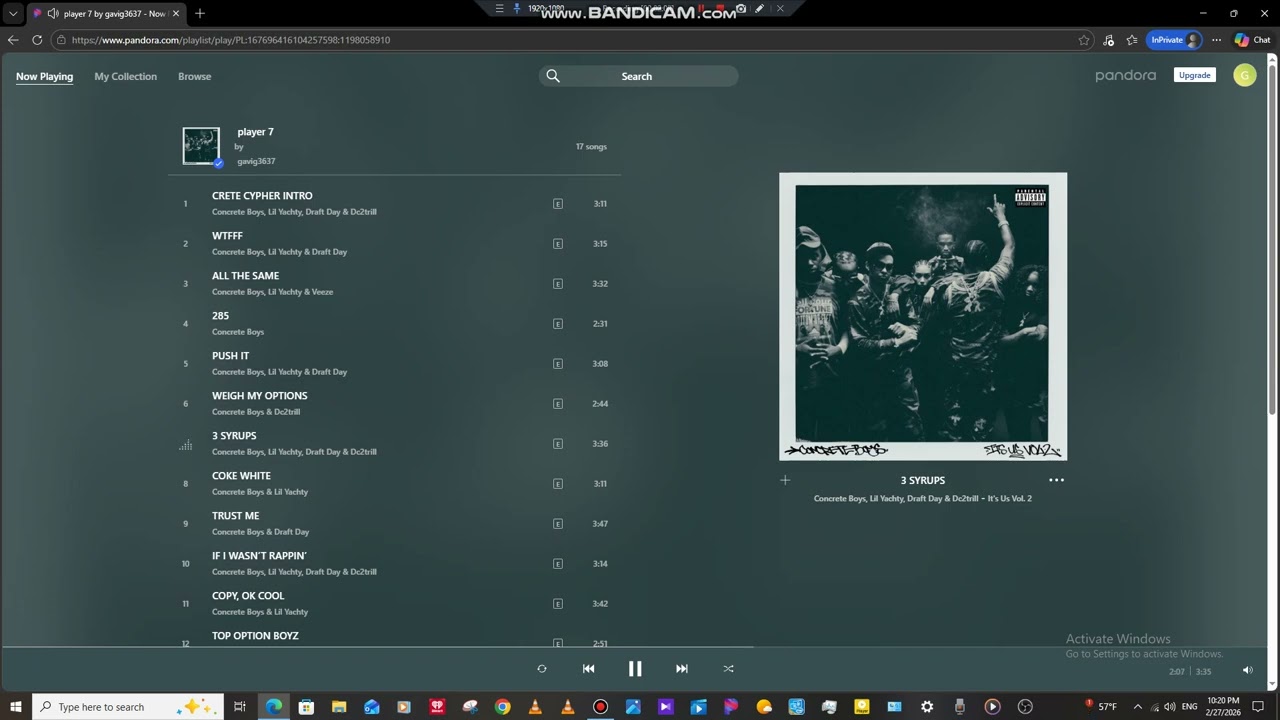The width and height of the screenshot is (1280, 720).
Task: Open the InPrivate profile button
Action: point(1174,40)
